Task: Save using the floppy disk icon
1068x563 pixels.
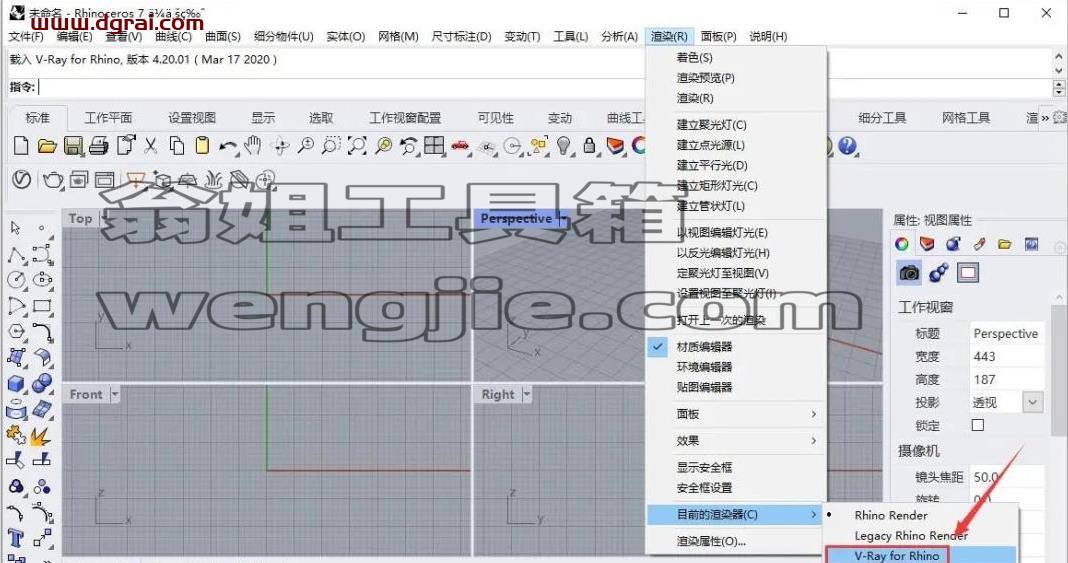Action: tap(73, 146)
